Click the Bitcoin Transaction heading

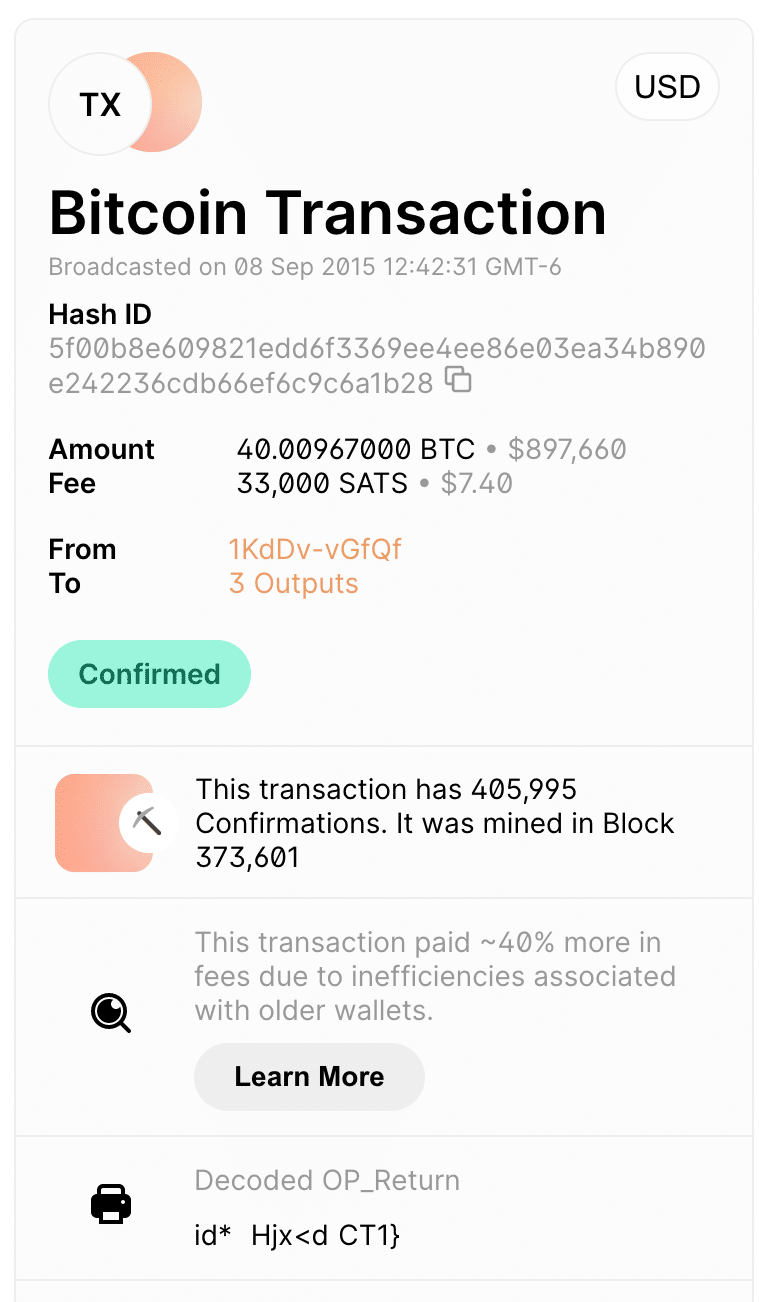(x=327, y=213)
